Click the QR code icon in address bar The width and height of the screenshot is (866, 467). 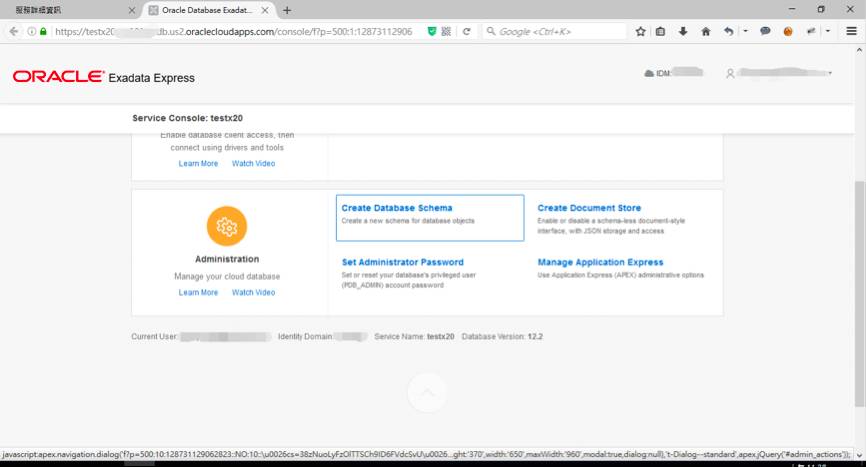pos(446,31)
